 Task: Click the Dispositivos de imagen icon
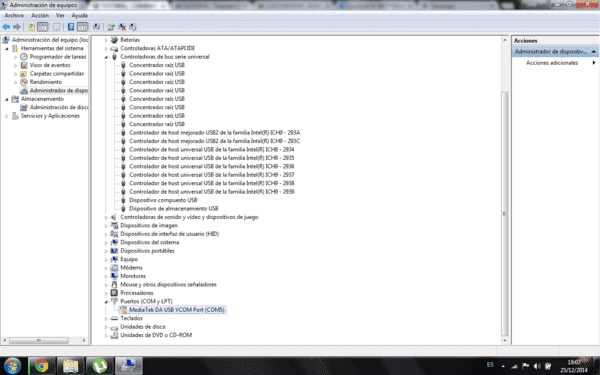pos(114,225)
